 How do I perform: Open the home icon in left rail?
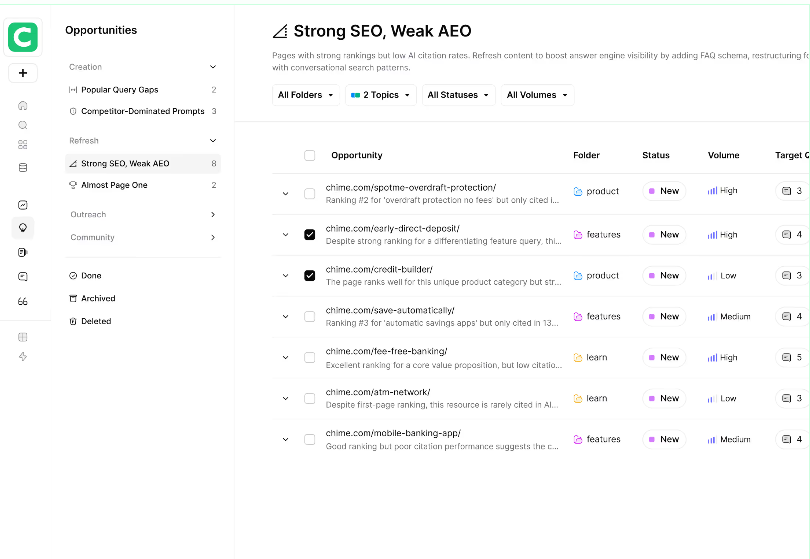[x=23, y=105]
